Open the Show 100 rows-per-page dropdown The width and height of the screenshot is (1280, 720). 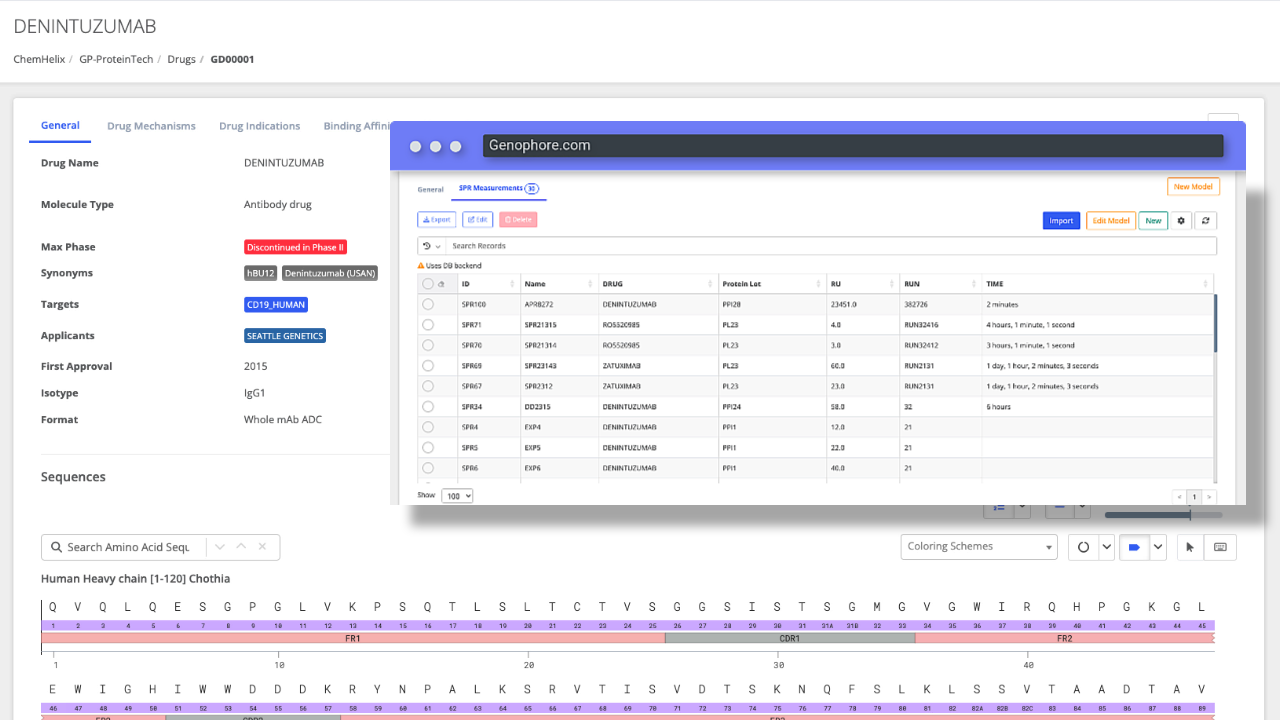459,496
